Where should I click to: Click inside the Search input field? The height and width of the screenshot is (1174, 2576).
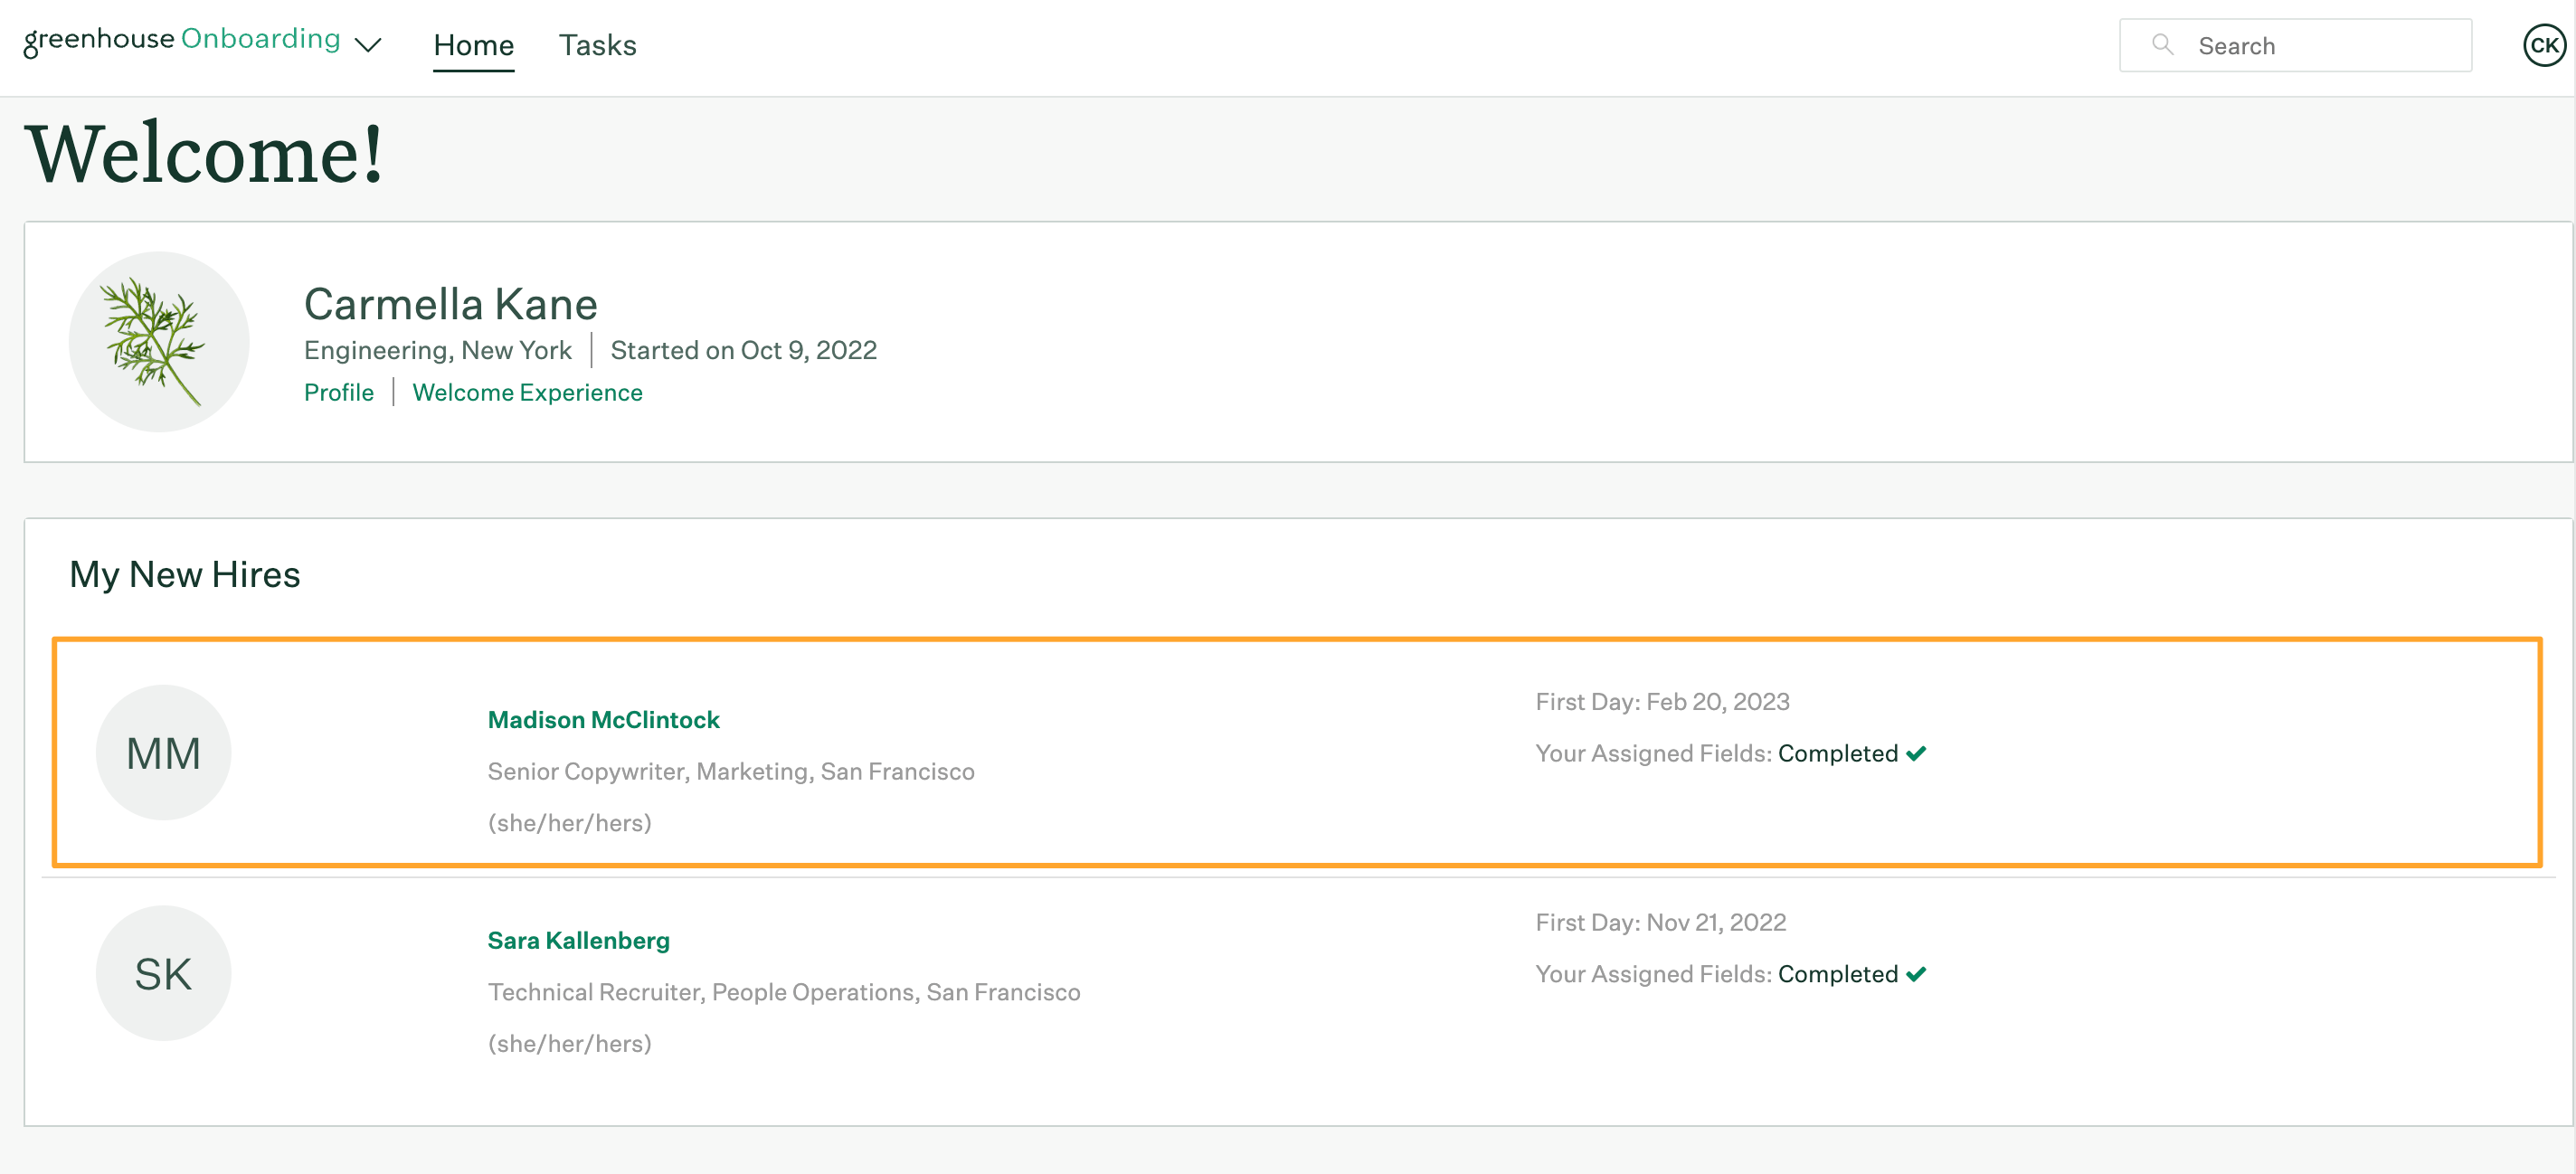2300,45
